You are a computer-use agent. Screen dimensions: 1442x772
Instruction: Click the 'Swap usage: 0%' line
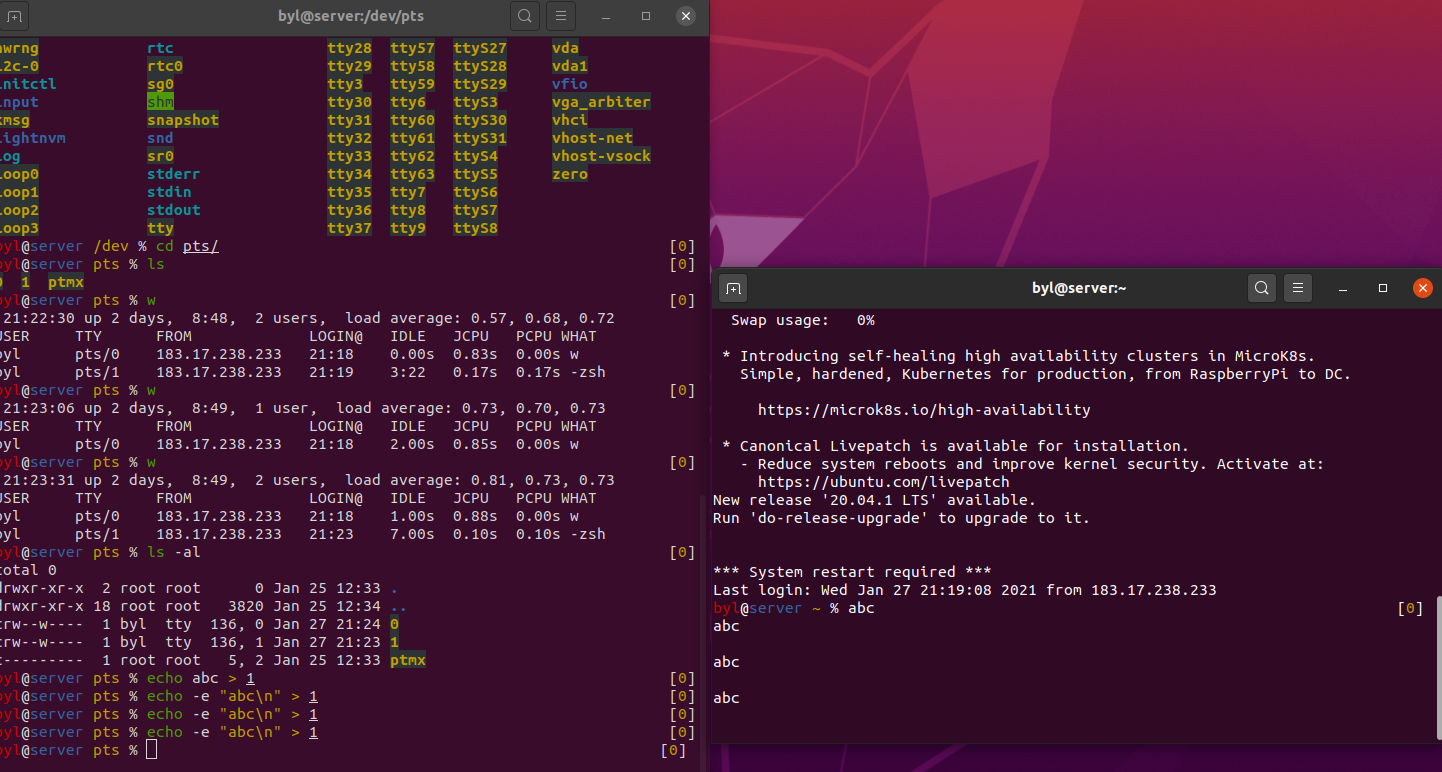point(803,320)
